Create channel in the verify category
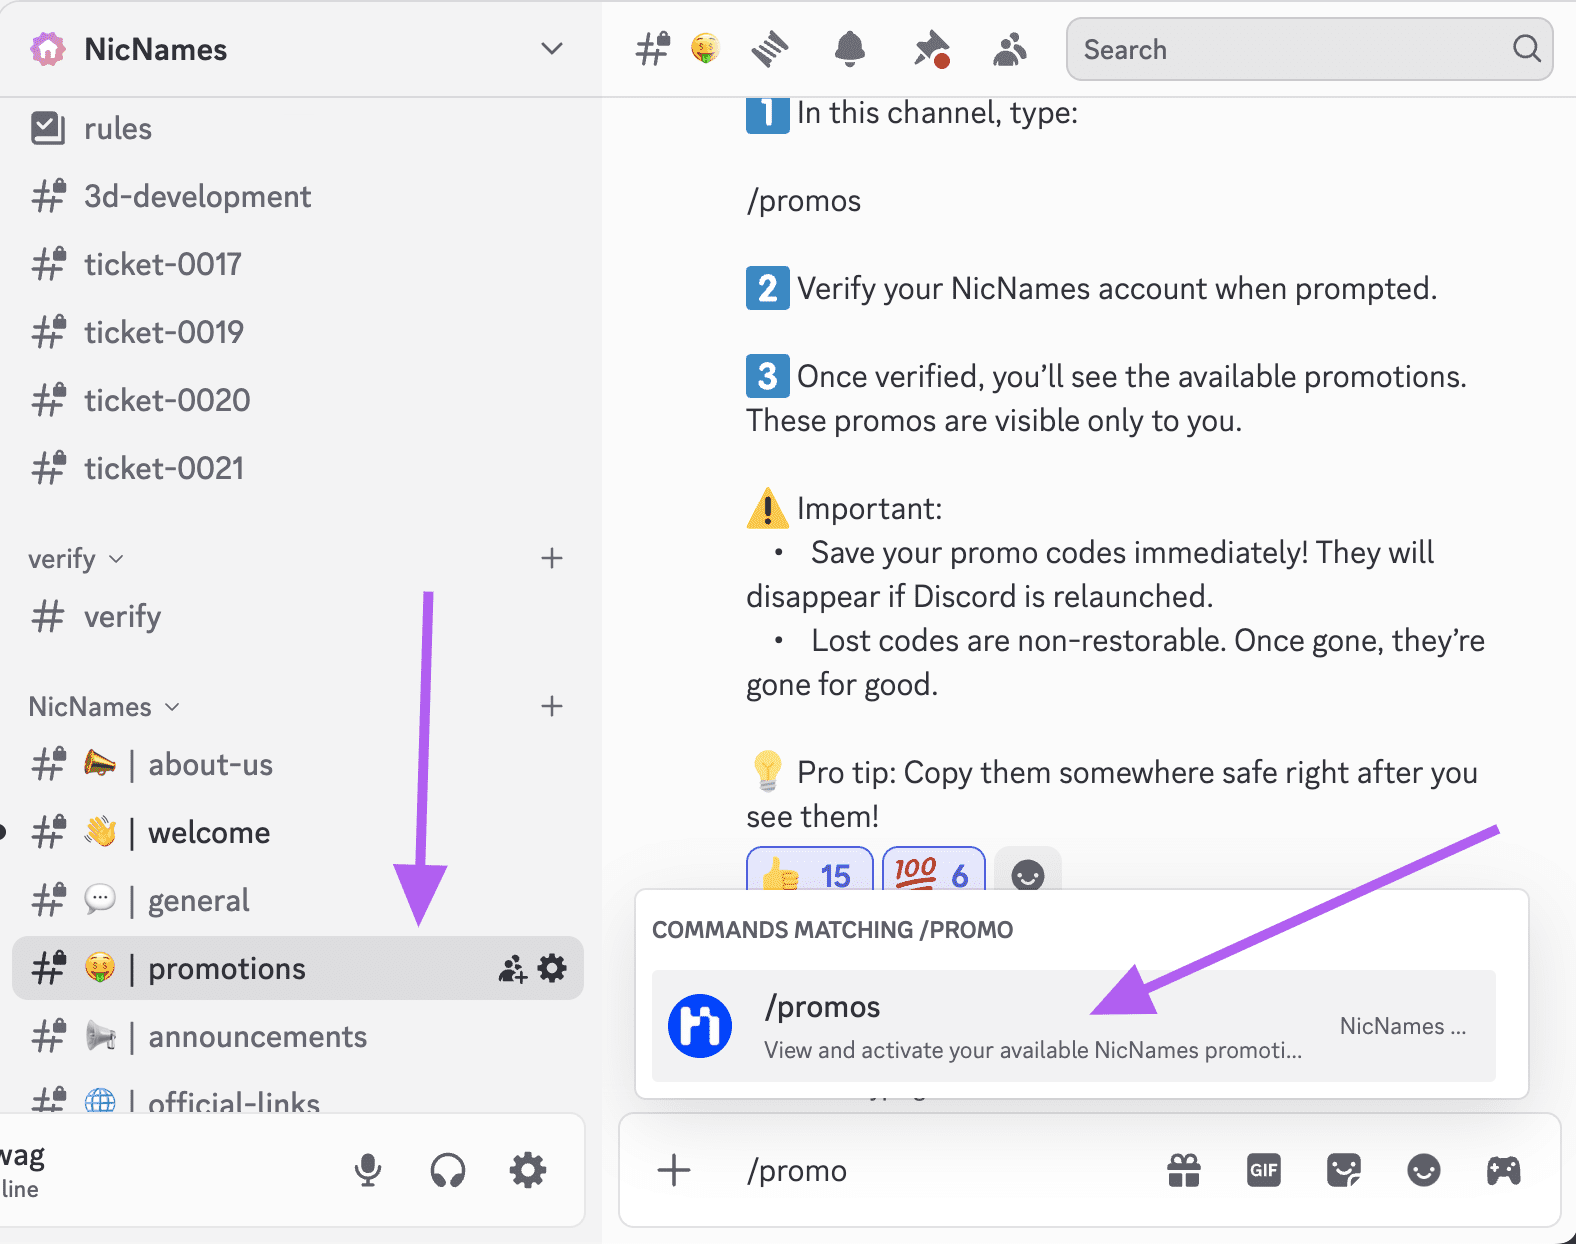This screenshot has height=1244, width=1576. tap(552, 558)
